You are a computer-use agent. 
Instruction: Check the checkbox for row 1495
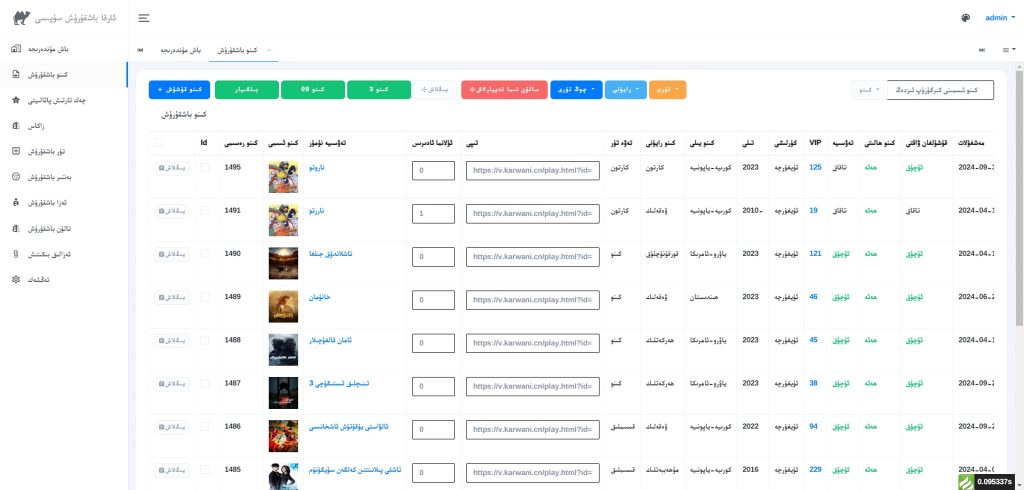point(205,167)
